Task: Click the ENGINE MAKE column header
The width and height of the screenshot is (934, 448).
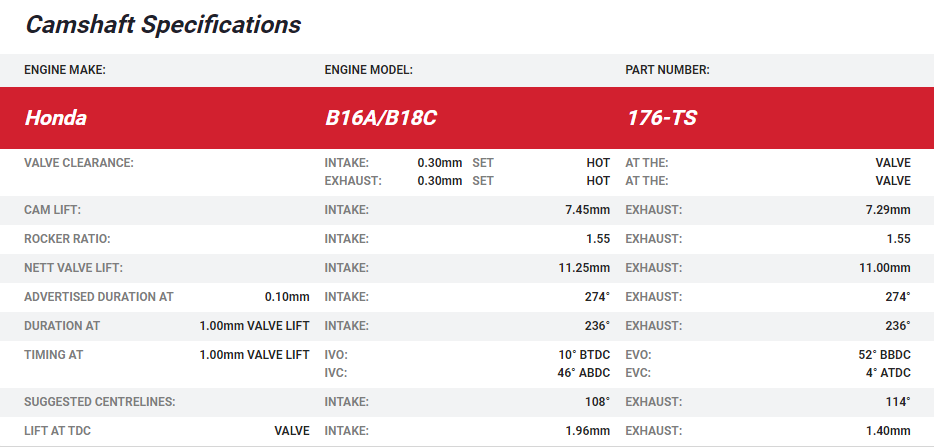Action: 65,70
